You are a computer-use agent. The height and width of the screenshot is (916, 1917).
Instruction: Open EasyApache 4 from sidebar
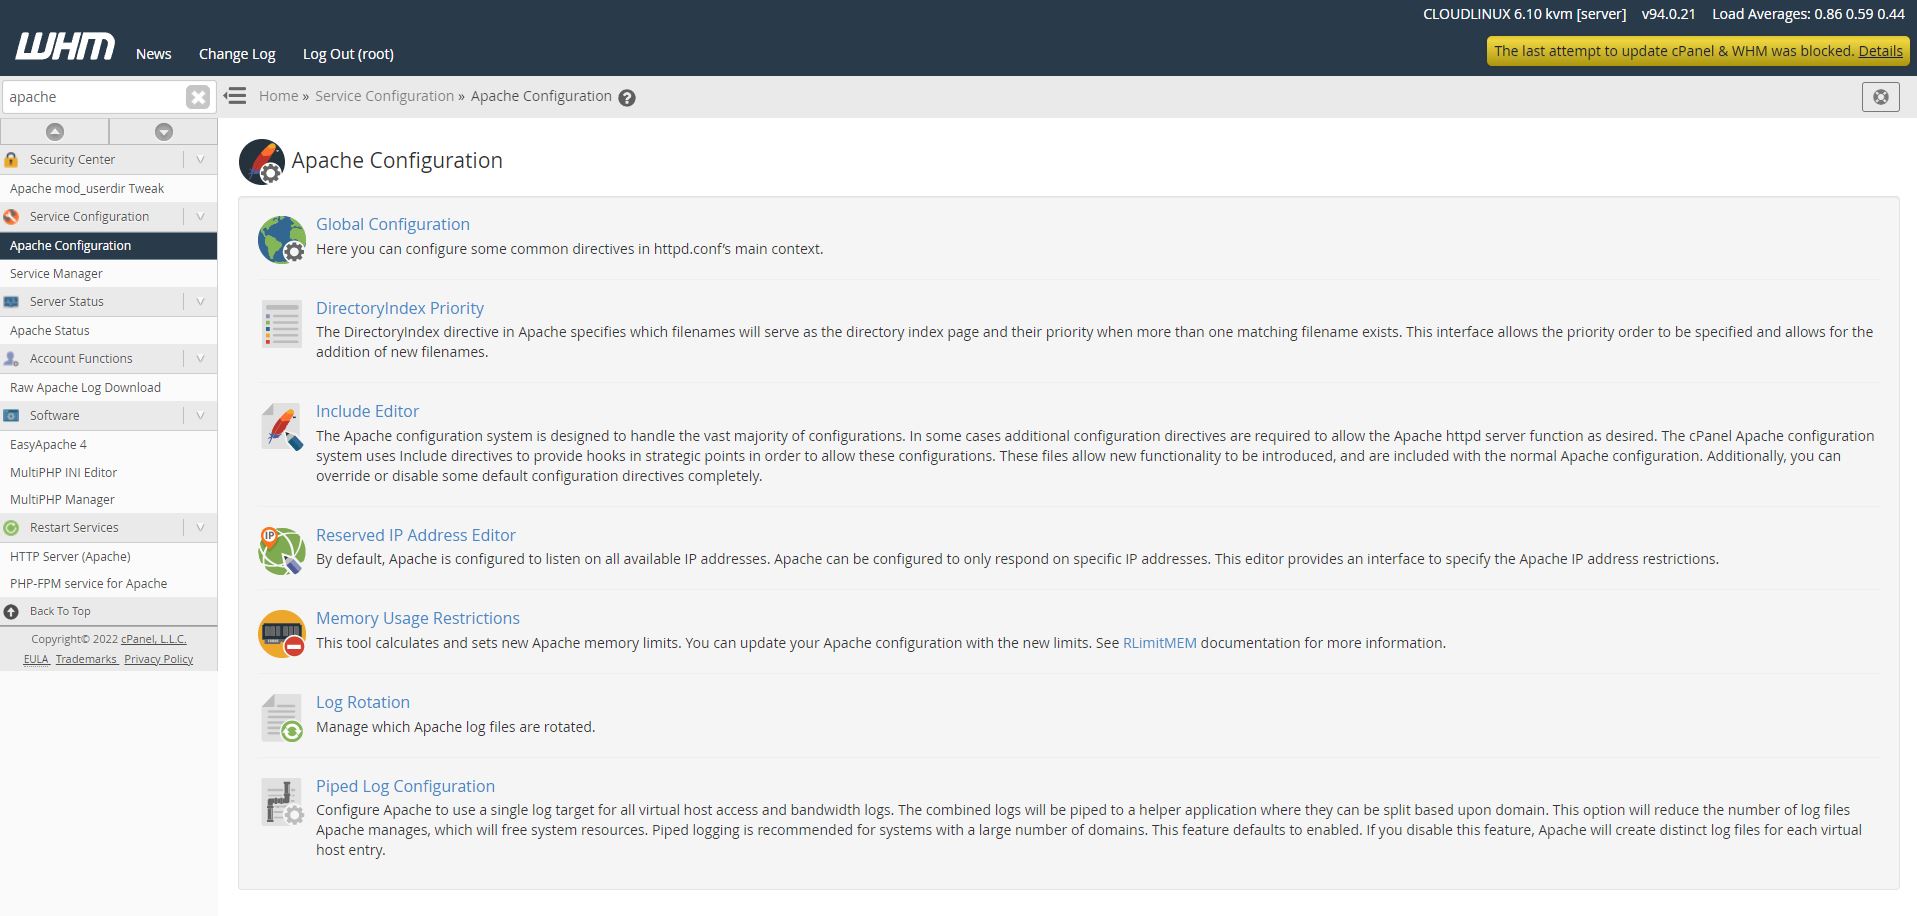48,445
